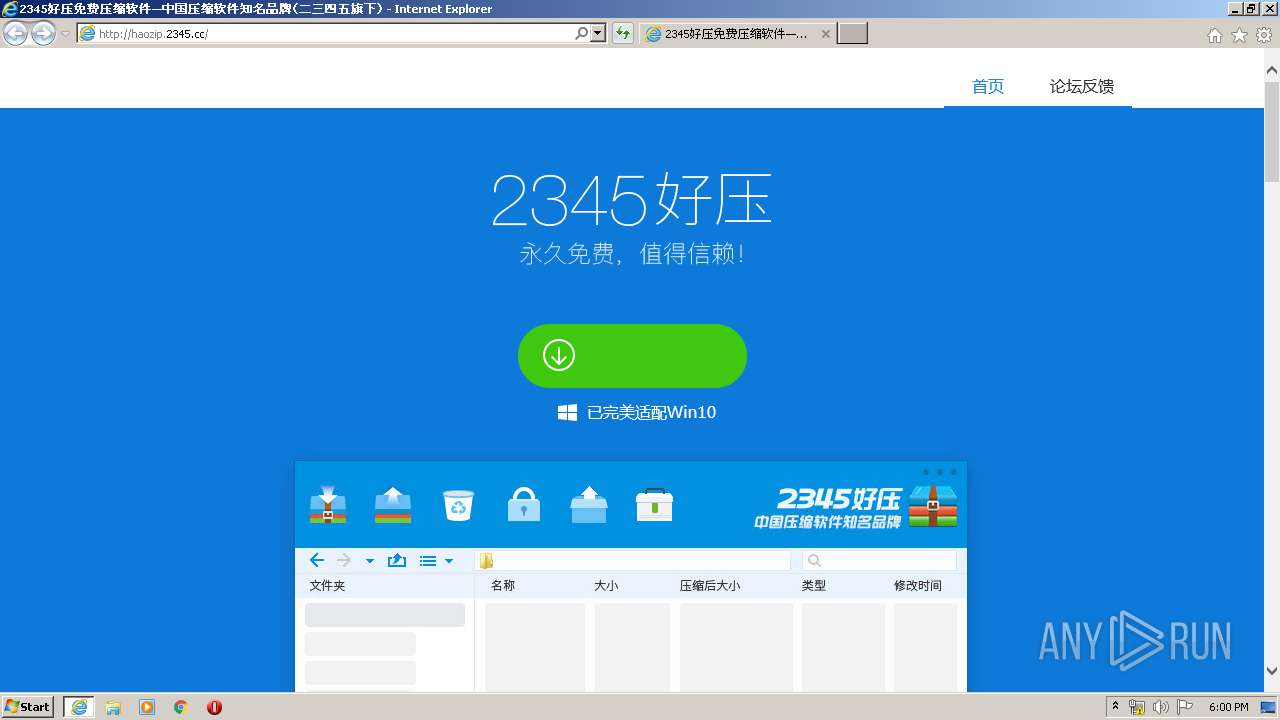
Task: Click the 名称 column header
Action: [x=503, y=585]
